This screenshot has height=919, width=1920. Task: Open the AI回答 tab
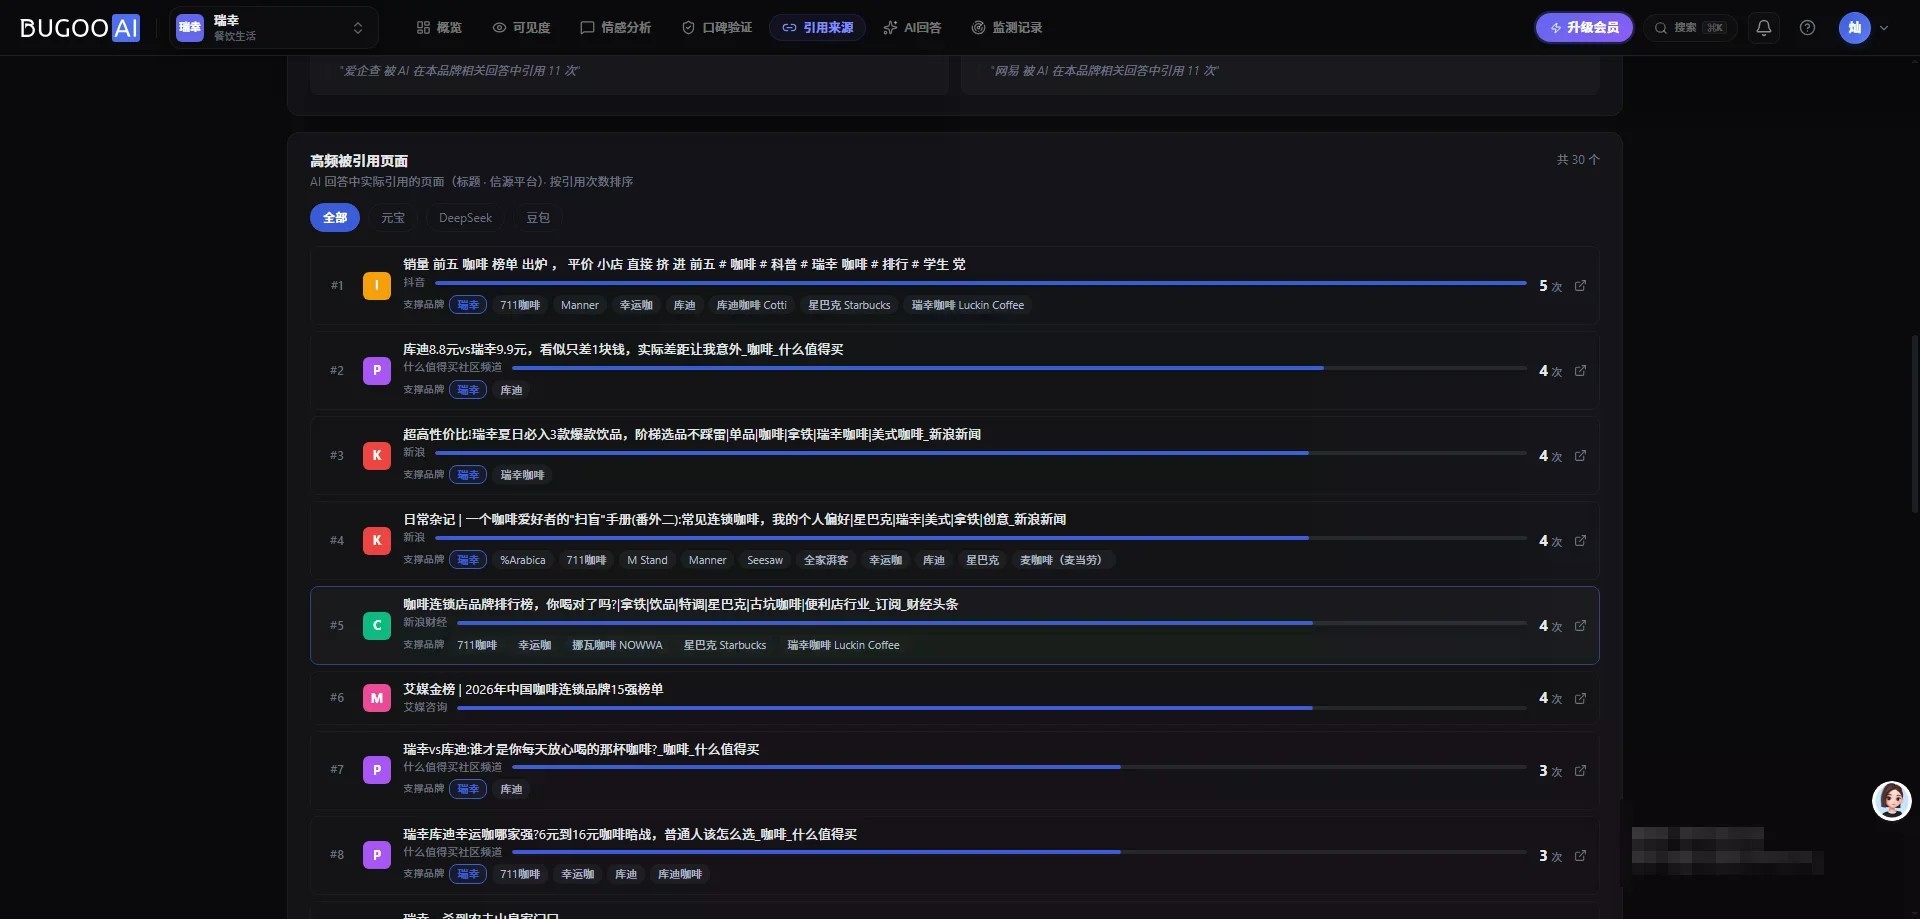point(912,28)
